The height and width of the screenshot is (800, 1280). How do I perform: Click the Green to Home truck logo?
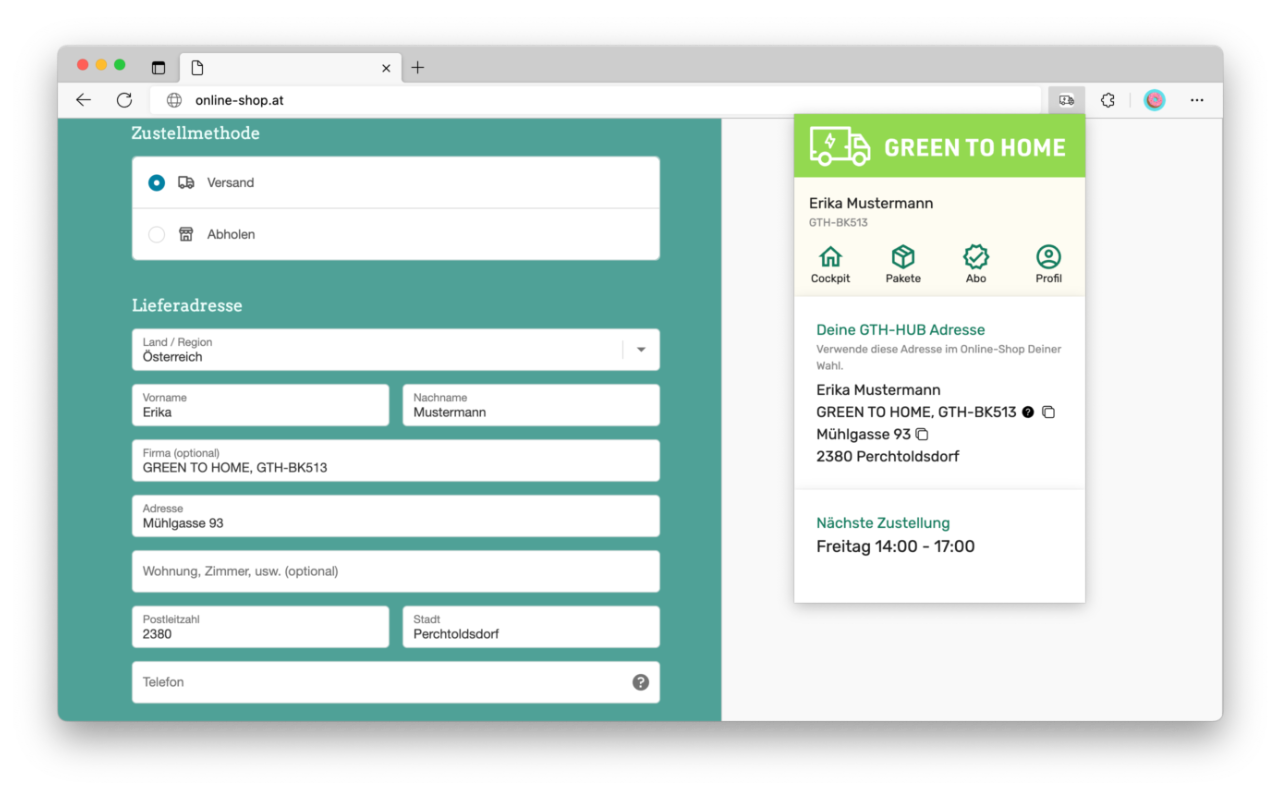pyautogui.click(x=840, y=146)
